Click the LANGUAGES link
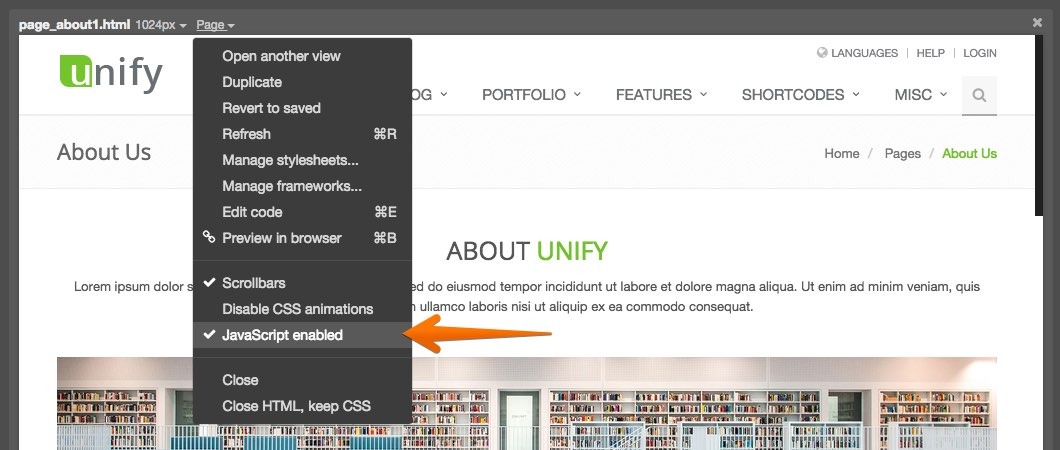The width and height of the screenshot is (1060, 450). pyautogui.click(x=865, y=53)
